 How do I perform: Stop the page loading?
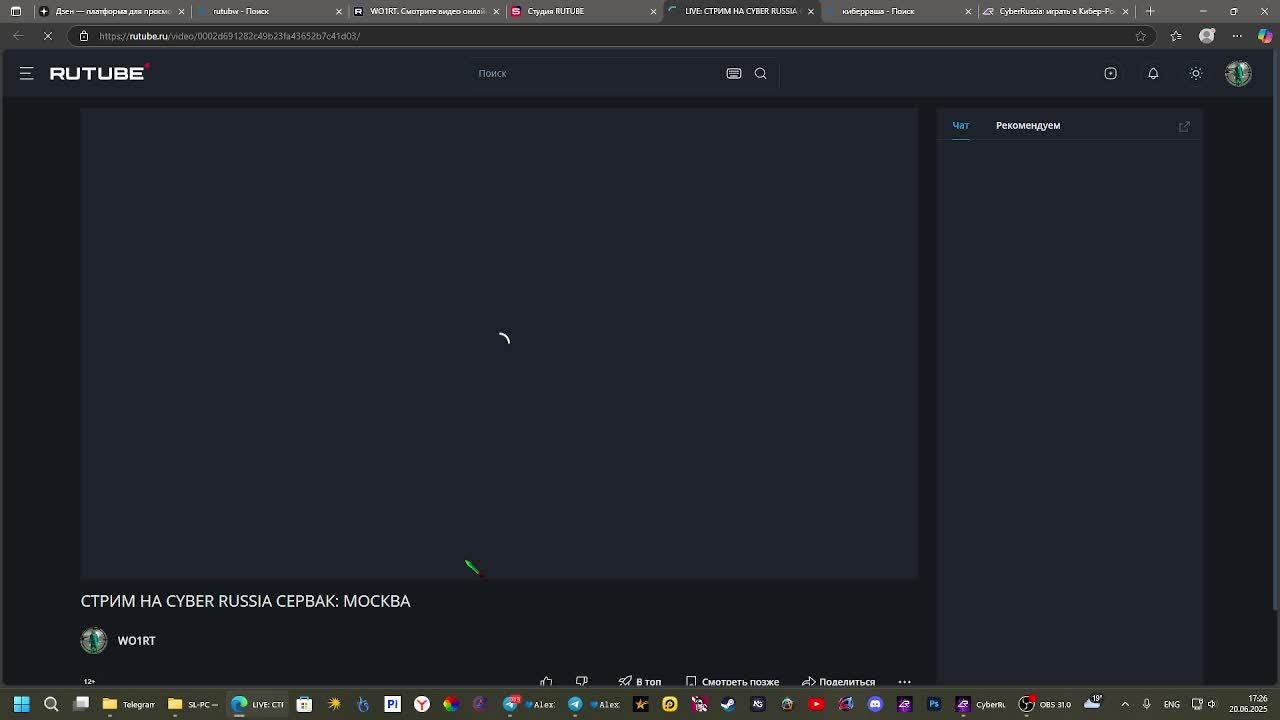47,36
